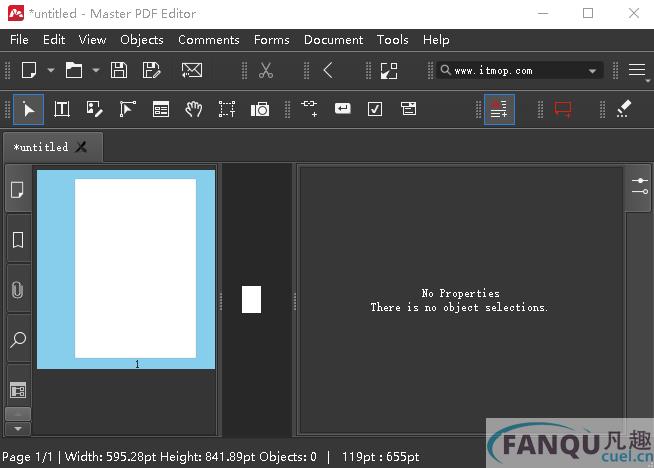
Task: Click 'Page 1/1' in status bar
Action: pos(27,457)
